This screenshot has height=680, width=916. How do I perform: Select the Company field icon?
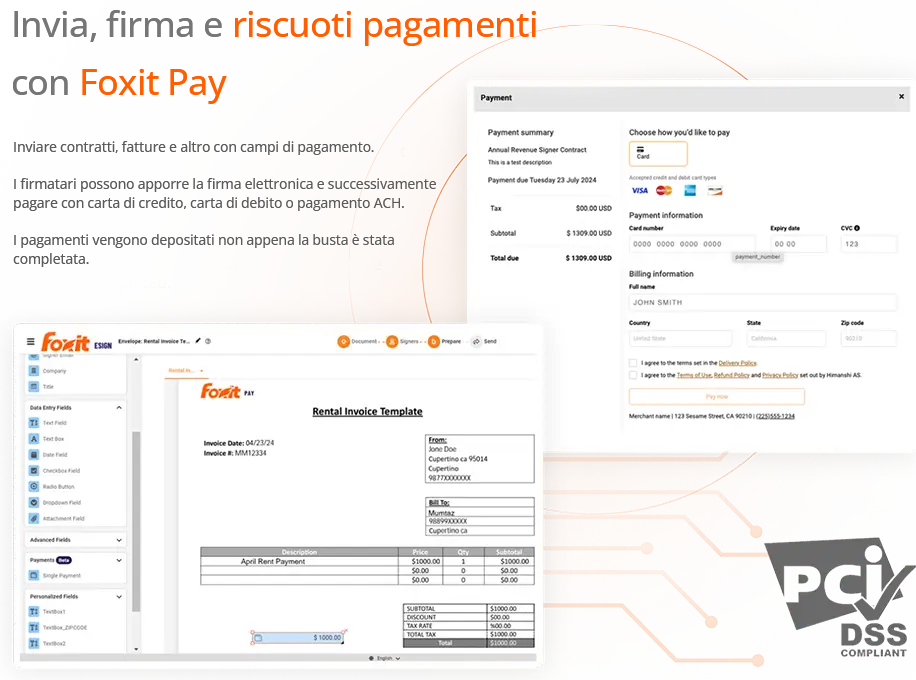tap(34, 370)
